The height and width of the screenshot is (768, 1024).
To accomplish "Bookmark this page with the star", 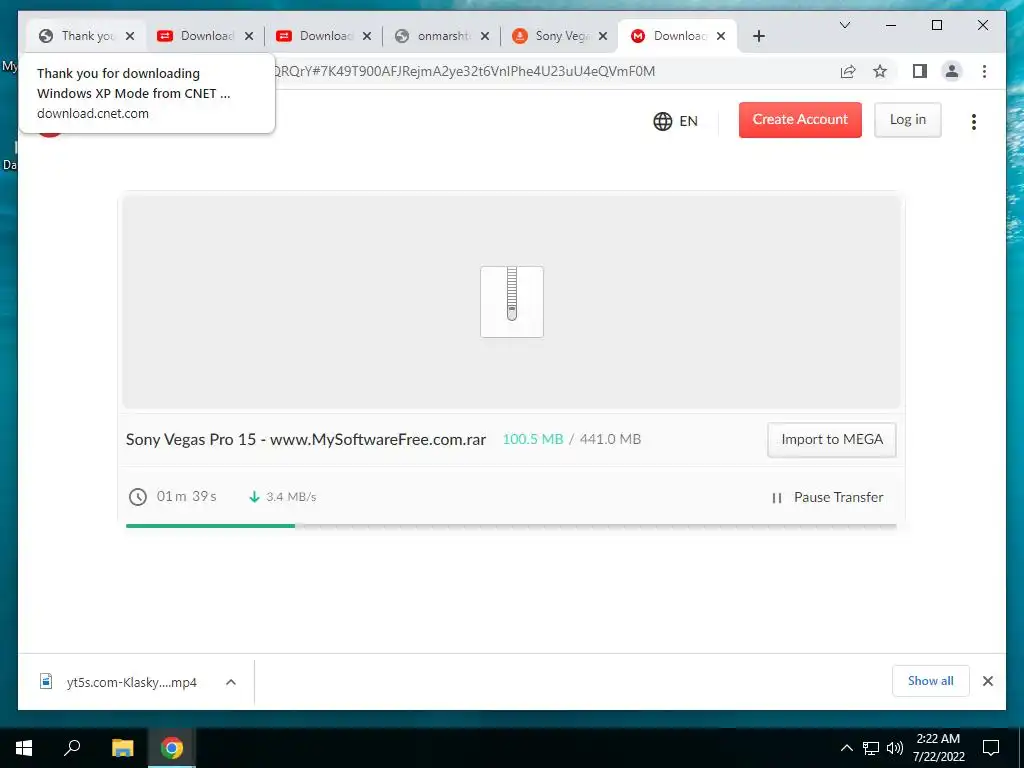I will click(880, 71).
